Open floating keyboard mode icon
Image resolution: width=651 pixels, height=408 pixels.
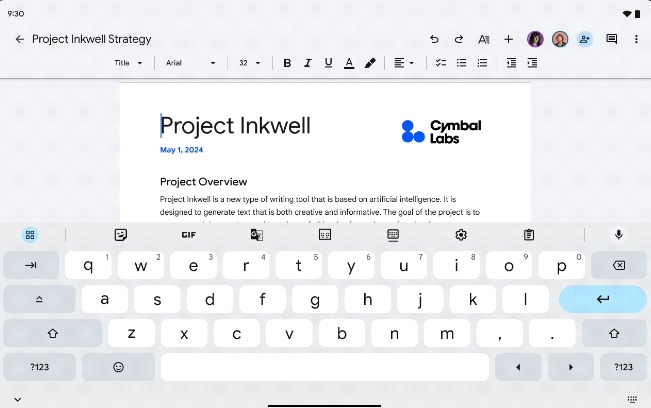click(x=393, y=235)
